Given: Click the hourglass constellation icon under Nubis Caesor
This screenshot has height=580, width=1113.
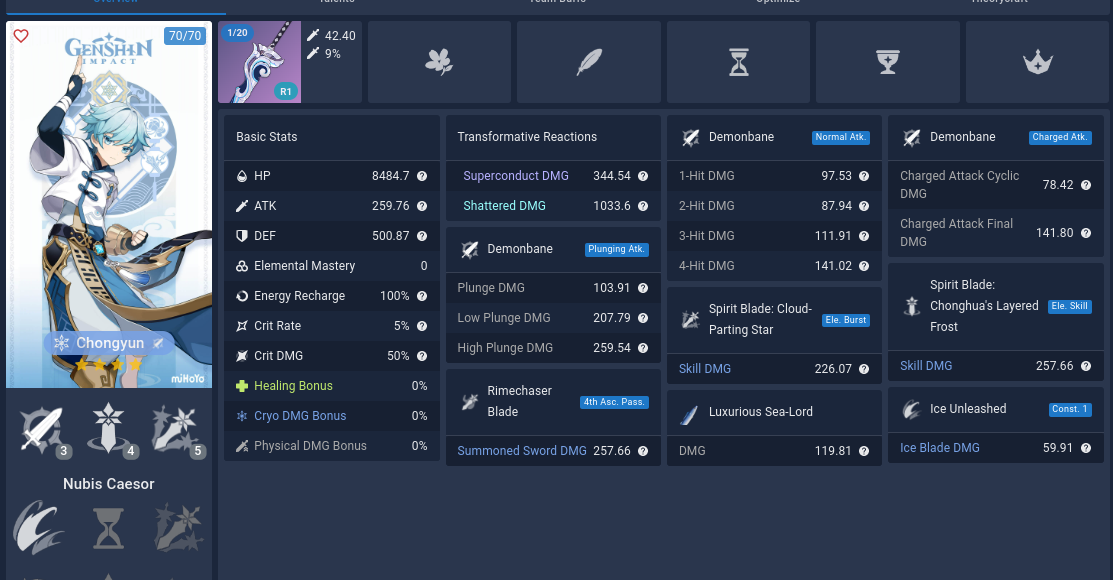Looking at the screenshot, I should click(x=108, y=527).
